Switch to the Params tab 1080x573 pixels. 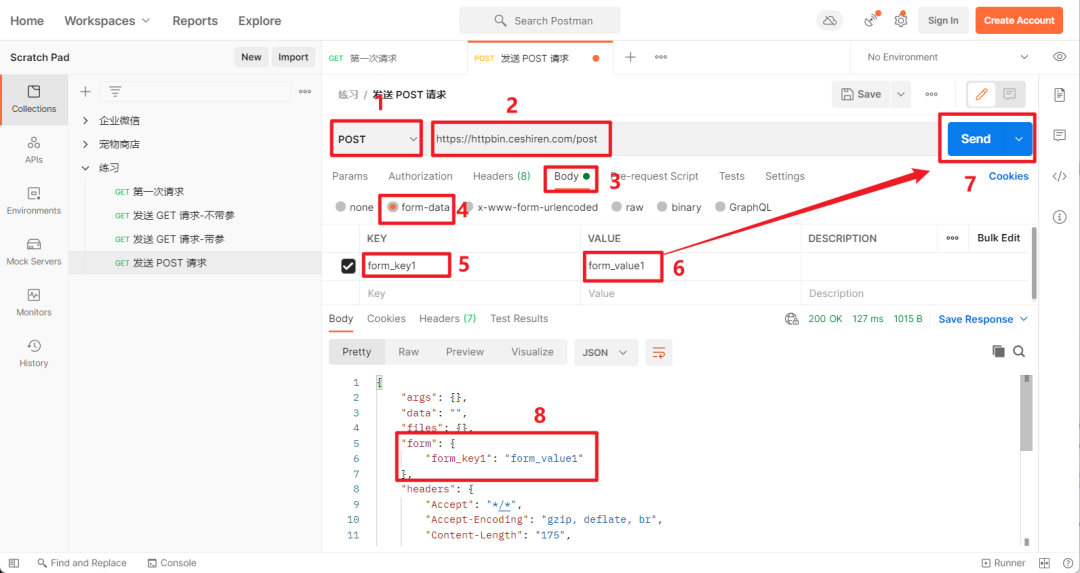click(350, 176)
